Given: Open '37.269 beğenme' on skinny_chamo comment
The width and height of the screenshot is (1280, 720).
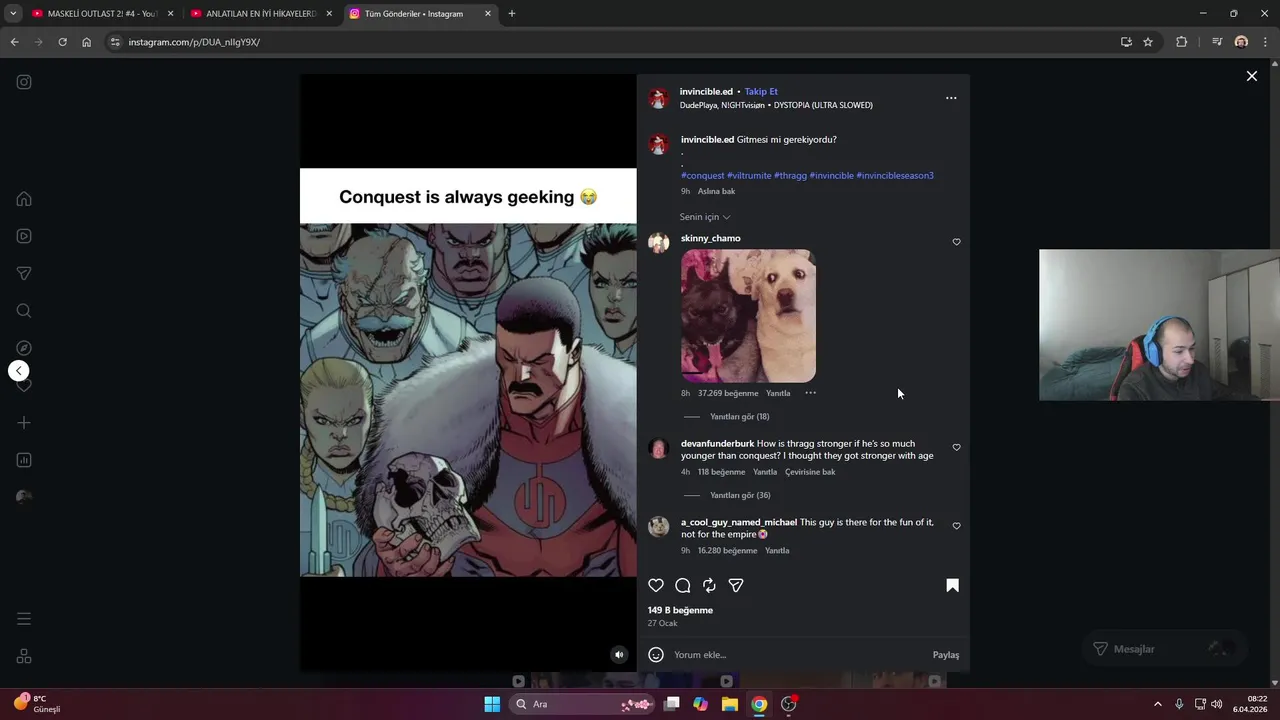Looking at the screenshot, I should pyautogui.click(x=728, y=393).
